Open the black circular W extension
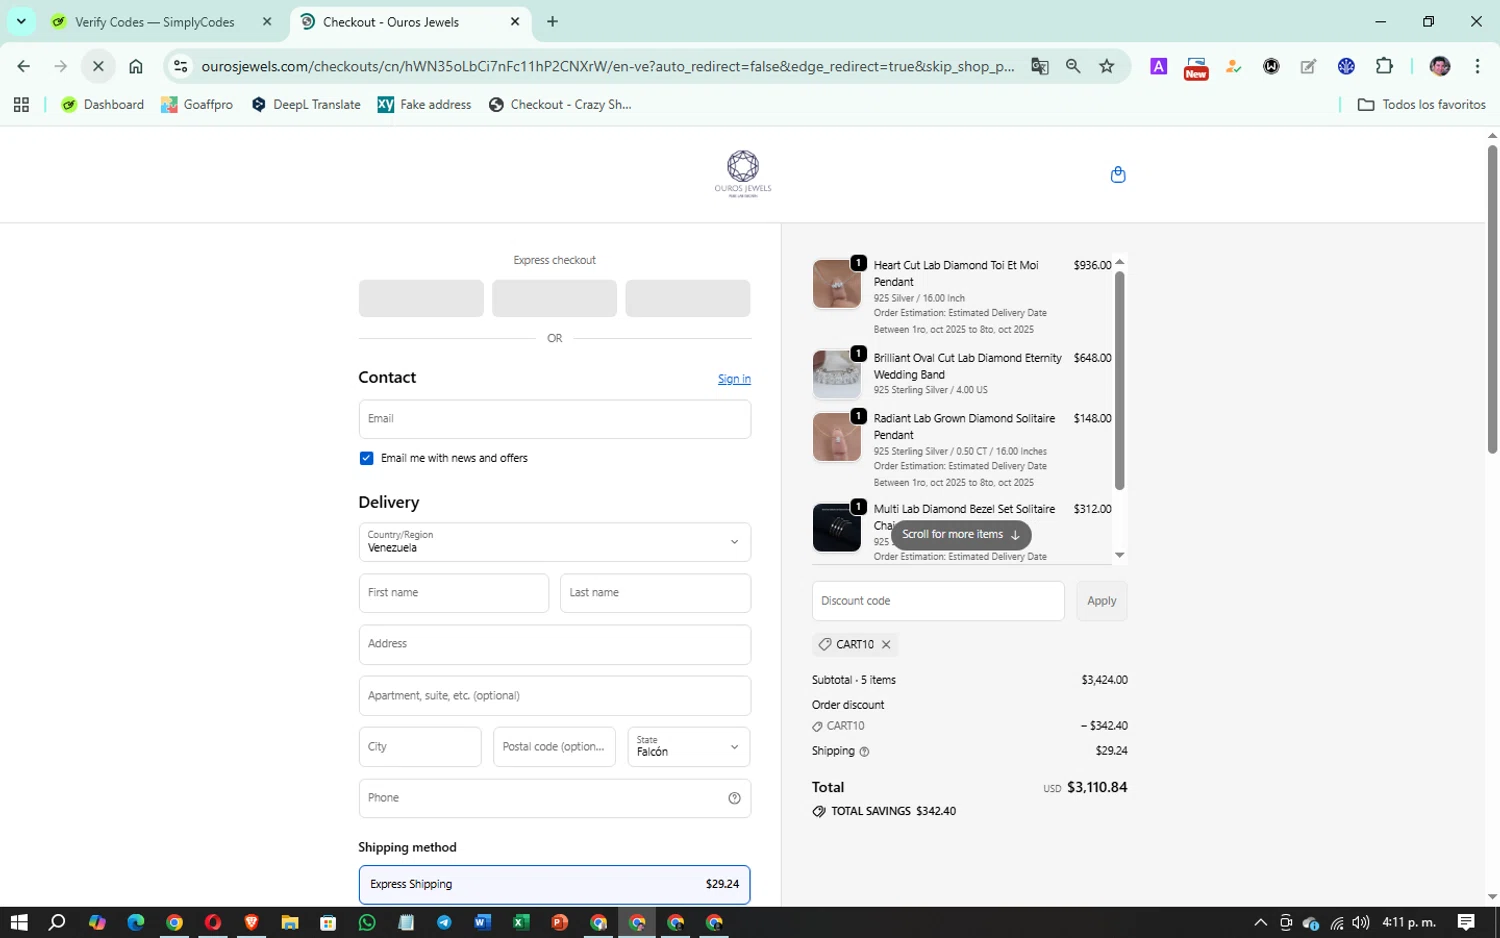 [1271, 66]
